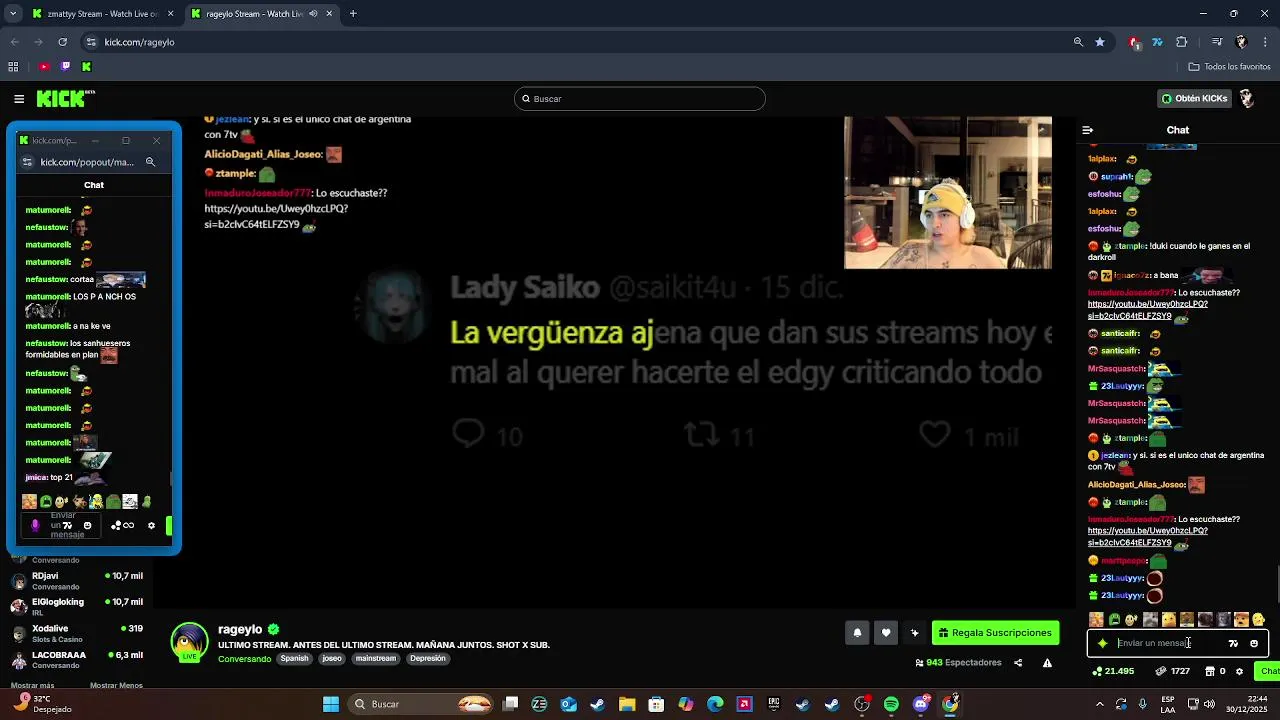
Task: Click 'Regala Suscripciones' button
Action: 995,632
